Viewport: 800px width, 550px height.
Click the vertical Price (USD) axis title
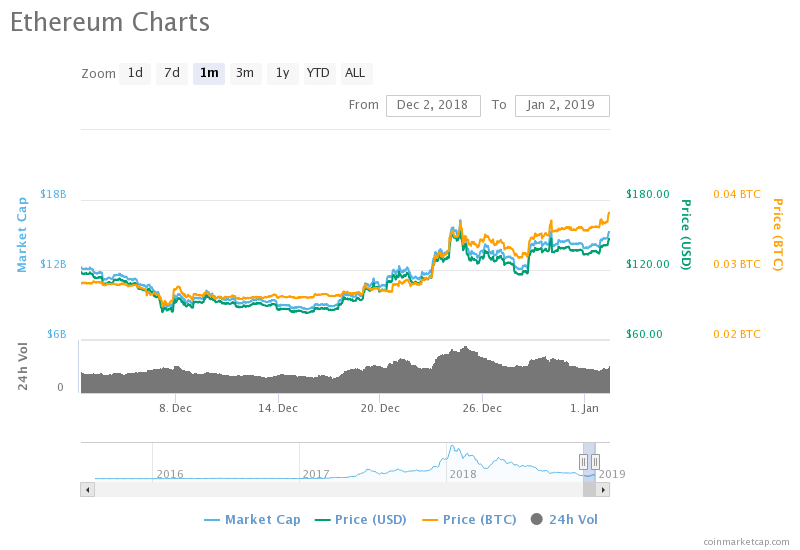686,235
